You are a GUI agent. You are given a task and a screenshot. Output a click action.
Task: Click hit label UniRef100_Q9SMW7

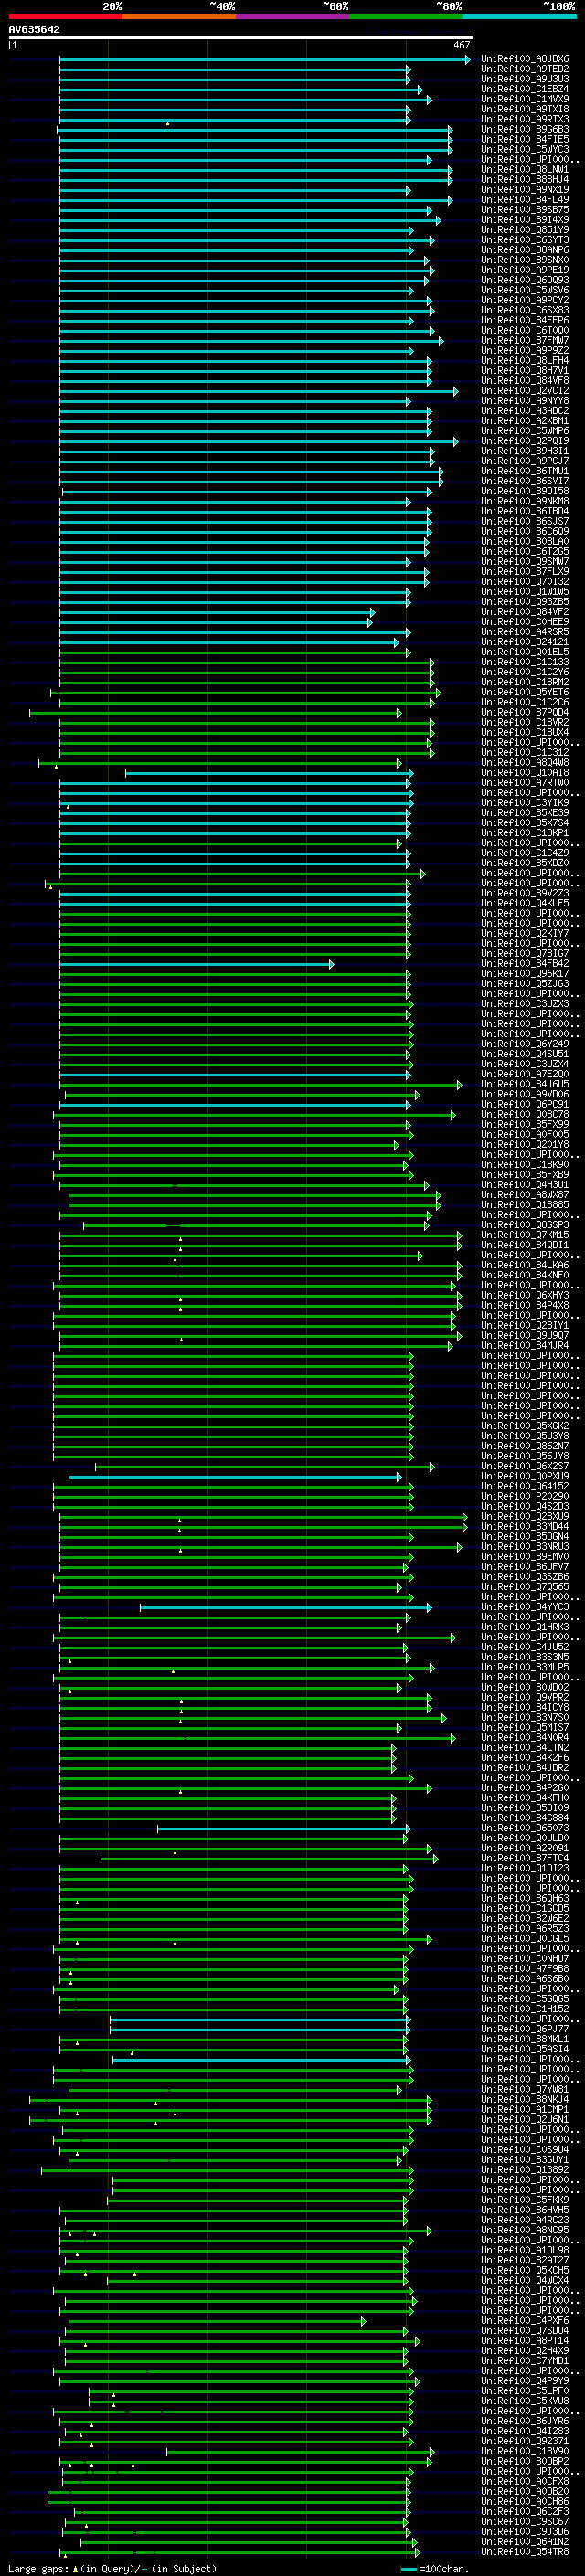click(524, 562)
